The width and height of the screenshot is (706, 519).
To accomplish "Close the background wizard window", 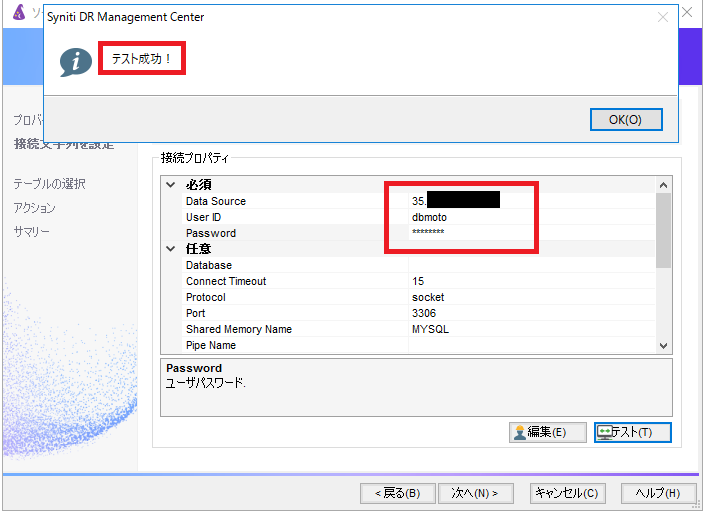I will (687, 13).
